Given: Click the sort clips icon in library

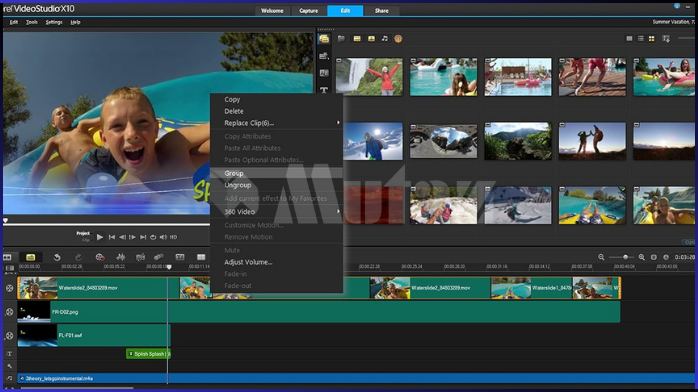Looking at the screenshot, I should pyautogui.click(x=666, y=39).
